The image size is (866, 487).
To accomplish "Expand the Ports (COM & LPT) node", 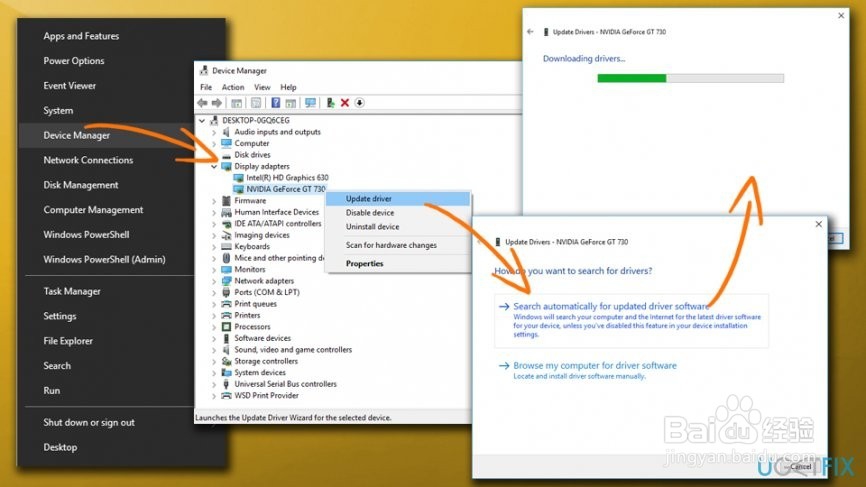I will 214,293.
